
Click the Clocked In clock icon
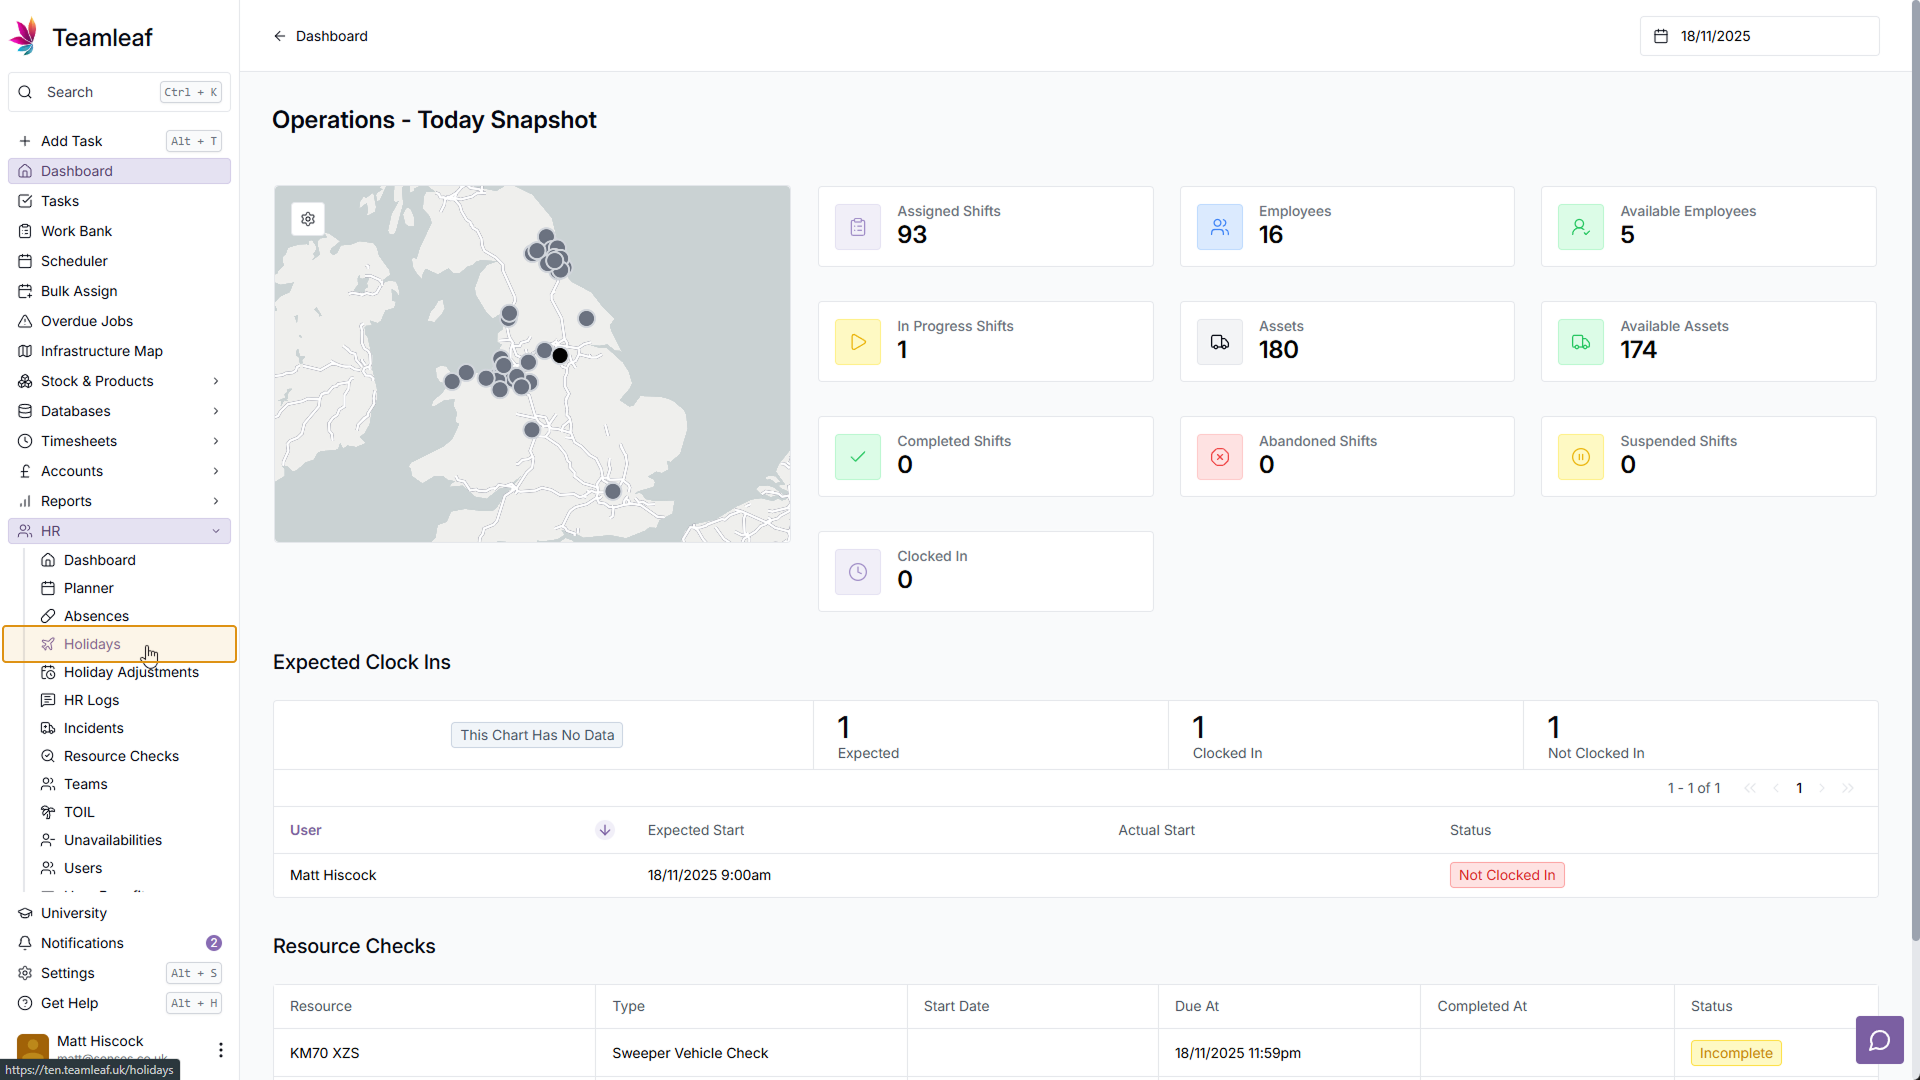858,572
